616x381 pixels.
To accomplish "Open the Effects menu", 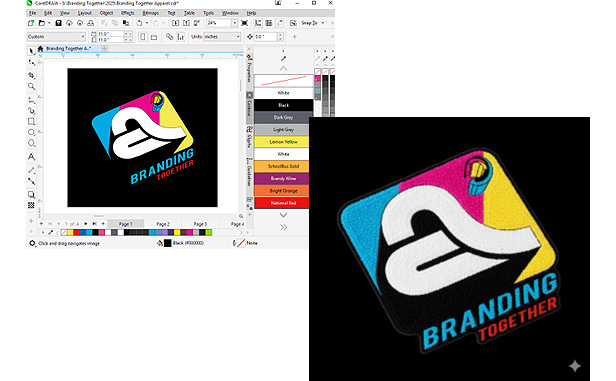I will click(127, 13).
